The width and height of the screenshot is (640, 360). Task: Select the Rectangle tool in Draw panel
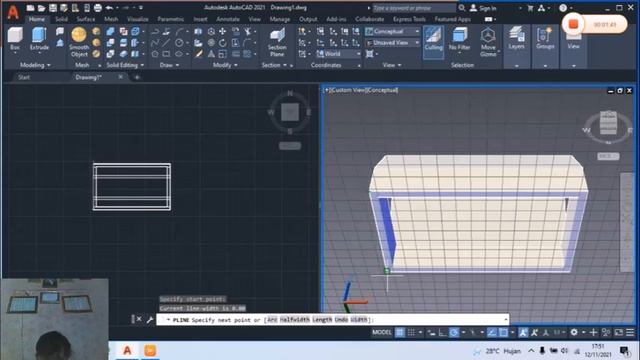coord(166,54)
